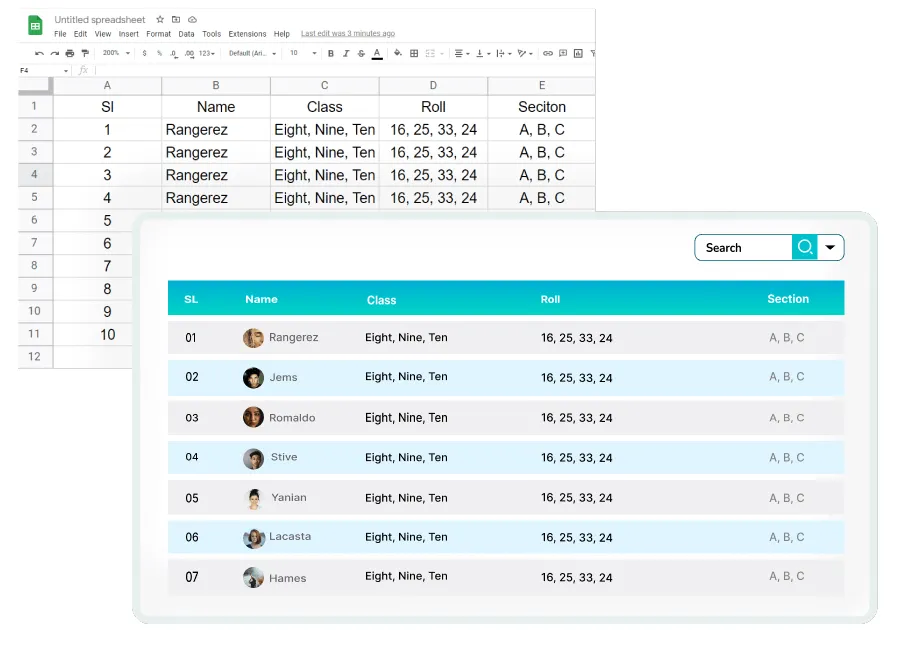The image size is (915, 659).
Task: Decrease decimal places
Action: [174, 54]
